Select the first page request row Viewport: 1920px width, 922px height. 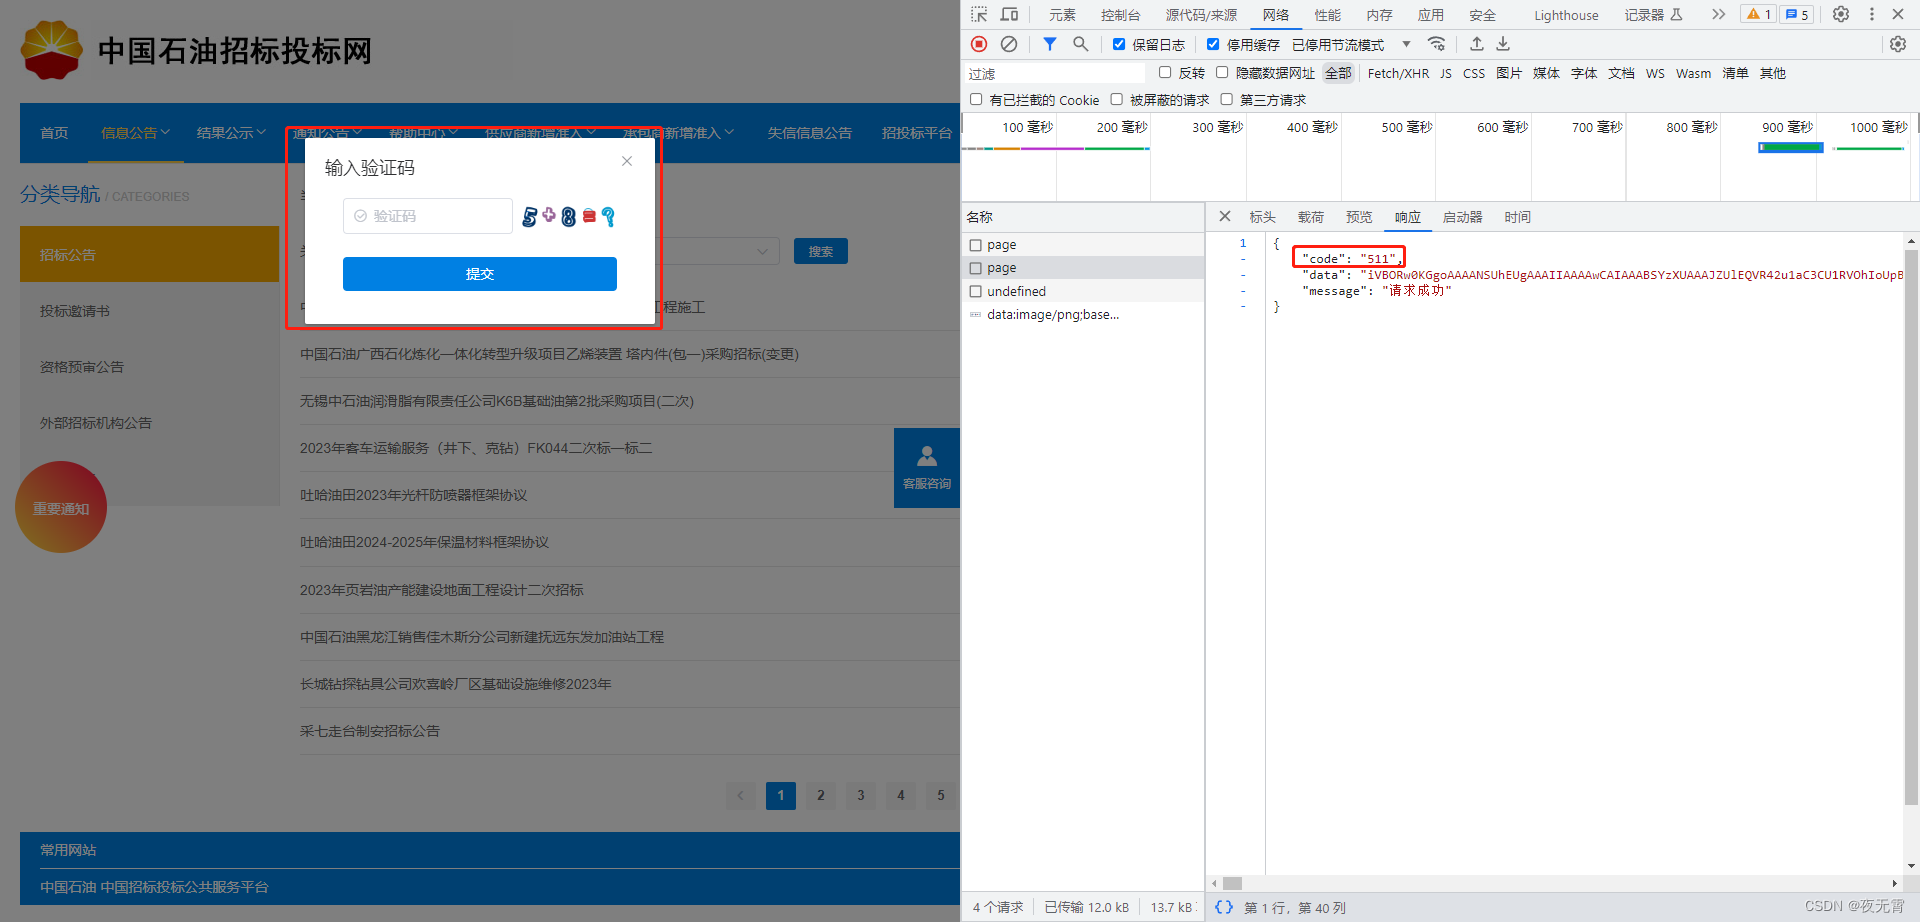click(x=1083, y=244)
